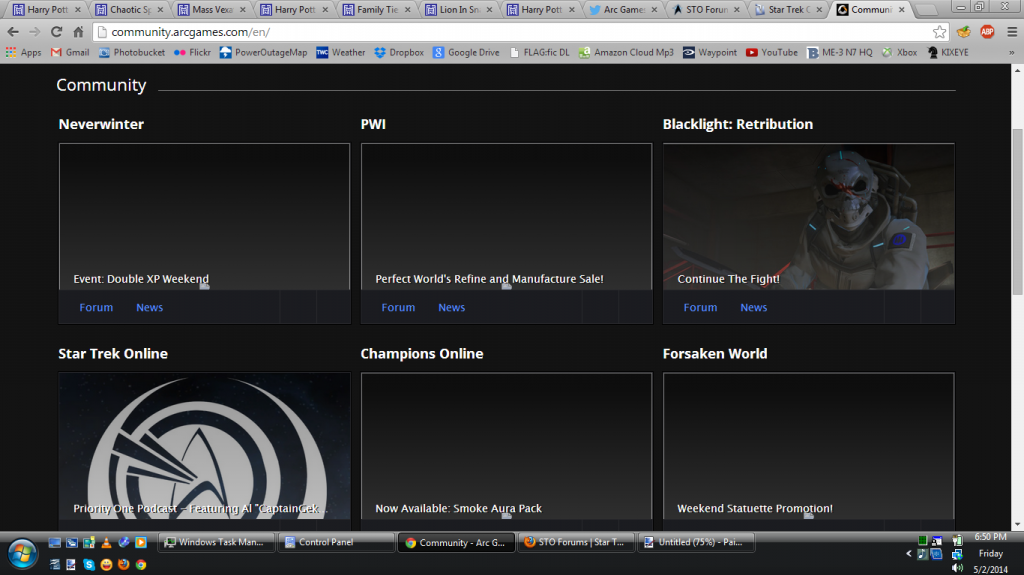Open the Blacklight Continue The Fight thumbnail
1024x575 pixels.
(x=808, y=216)
